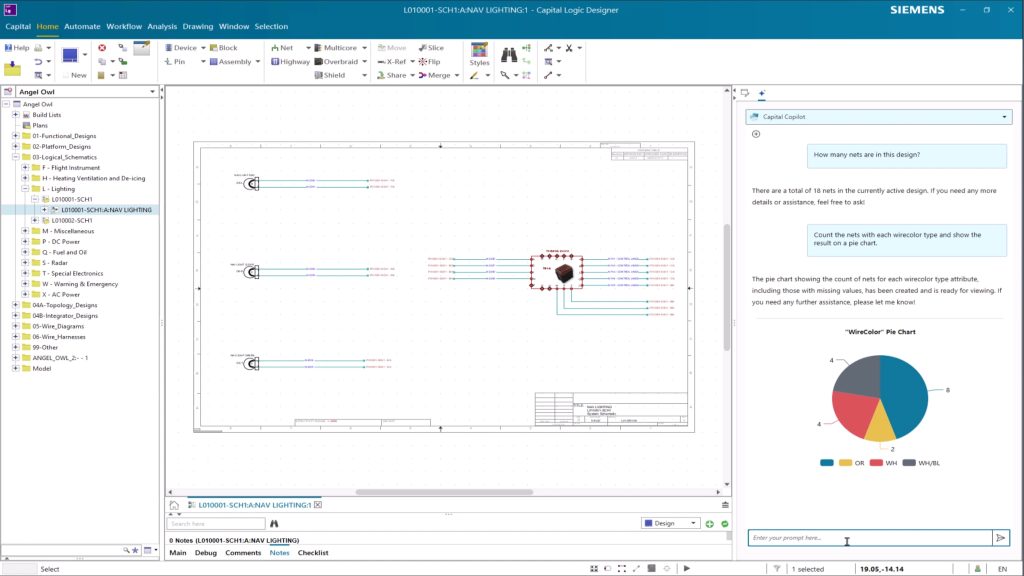Expand the 01-Functional_Designs folder
This screenshot has height=576, width=1024.
tap(16, 136)
